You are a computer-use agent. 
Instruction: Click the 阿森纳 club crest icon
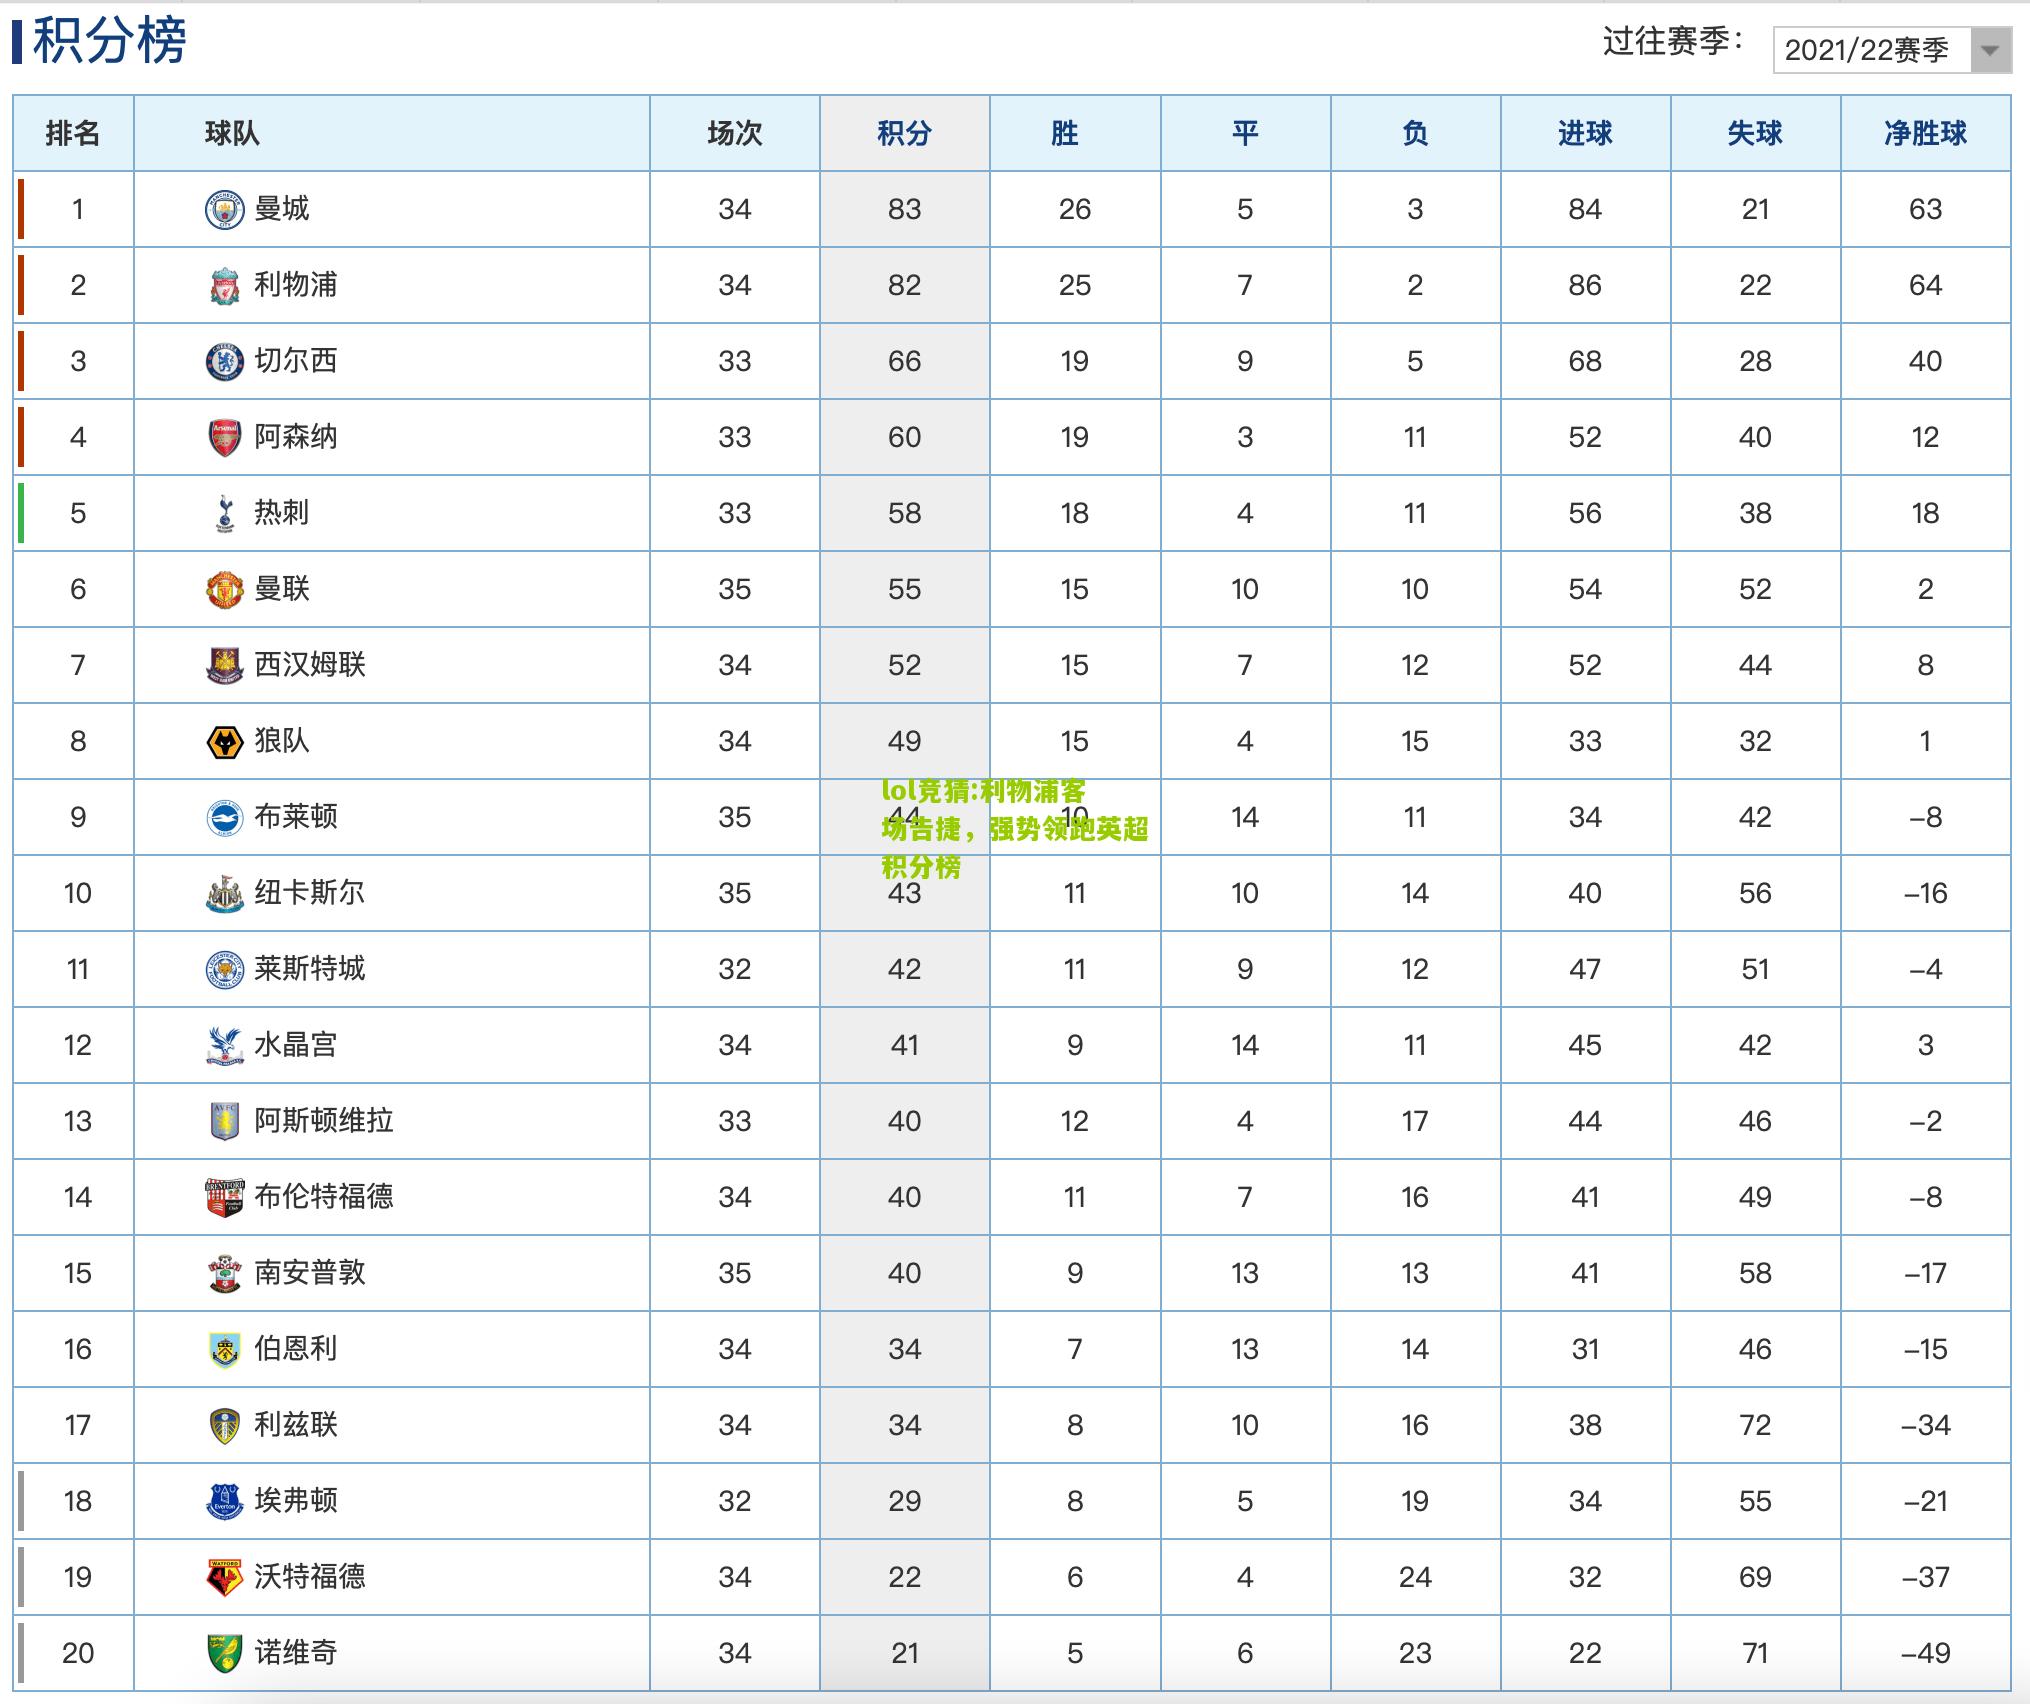[224, 438]
